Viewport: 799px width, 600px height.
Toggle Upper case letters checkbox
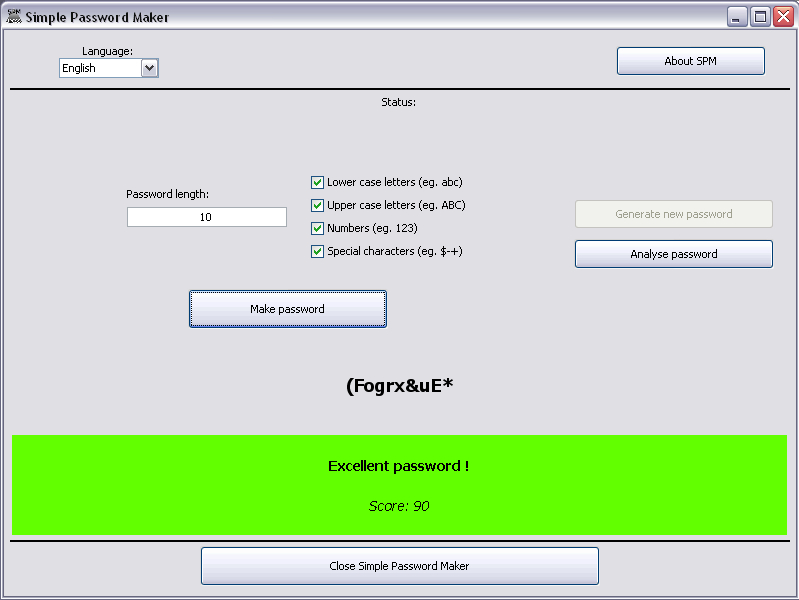point(317,205)
